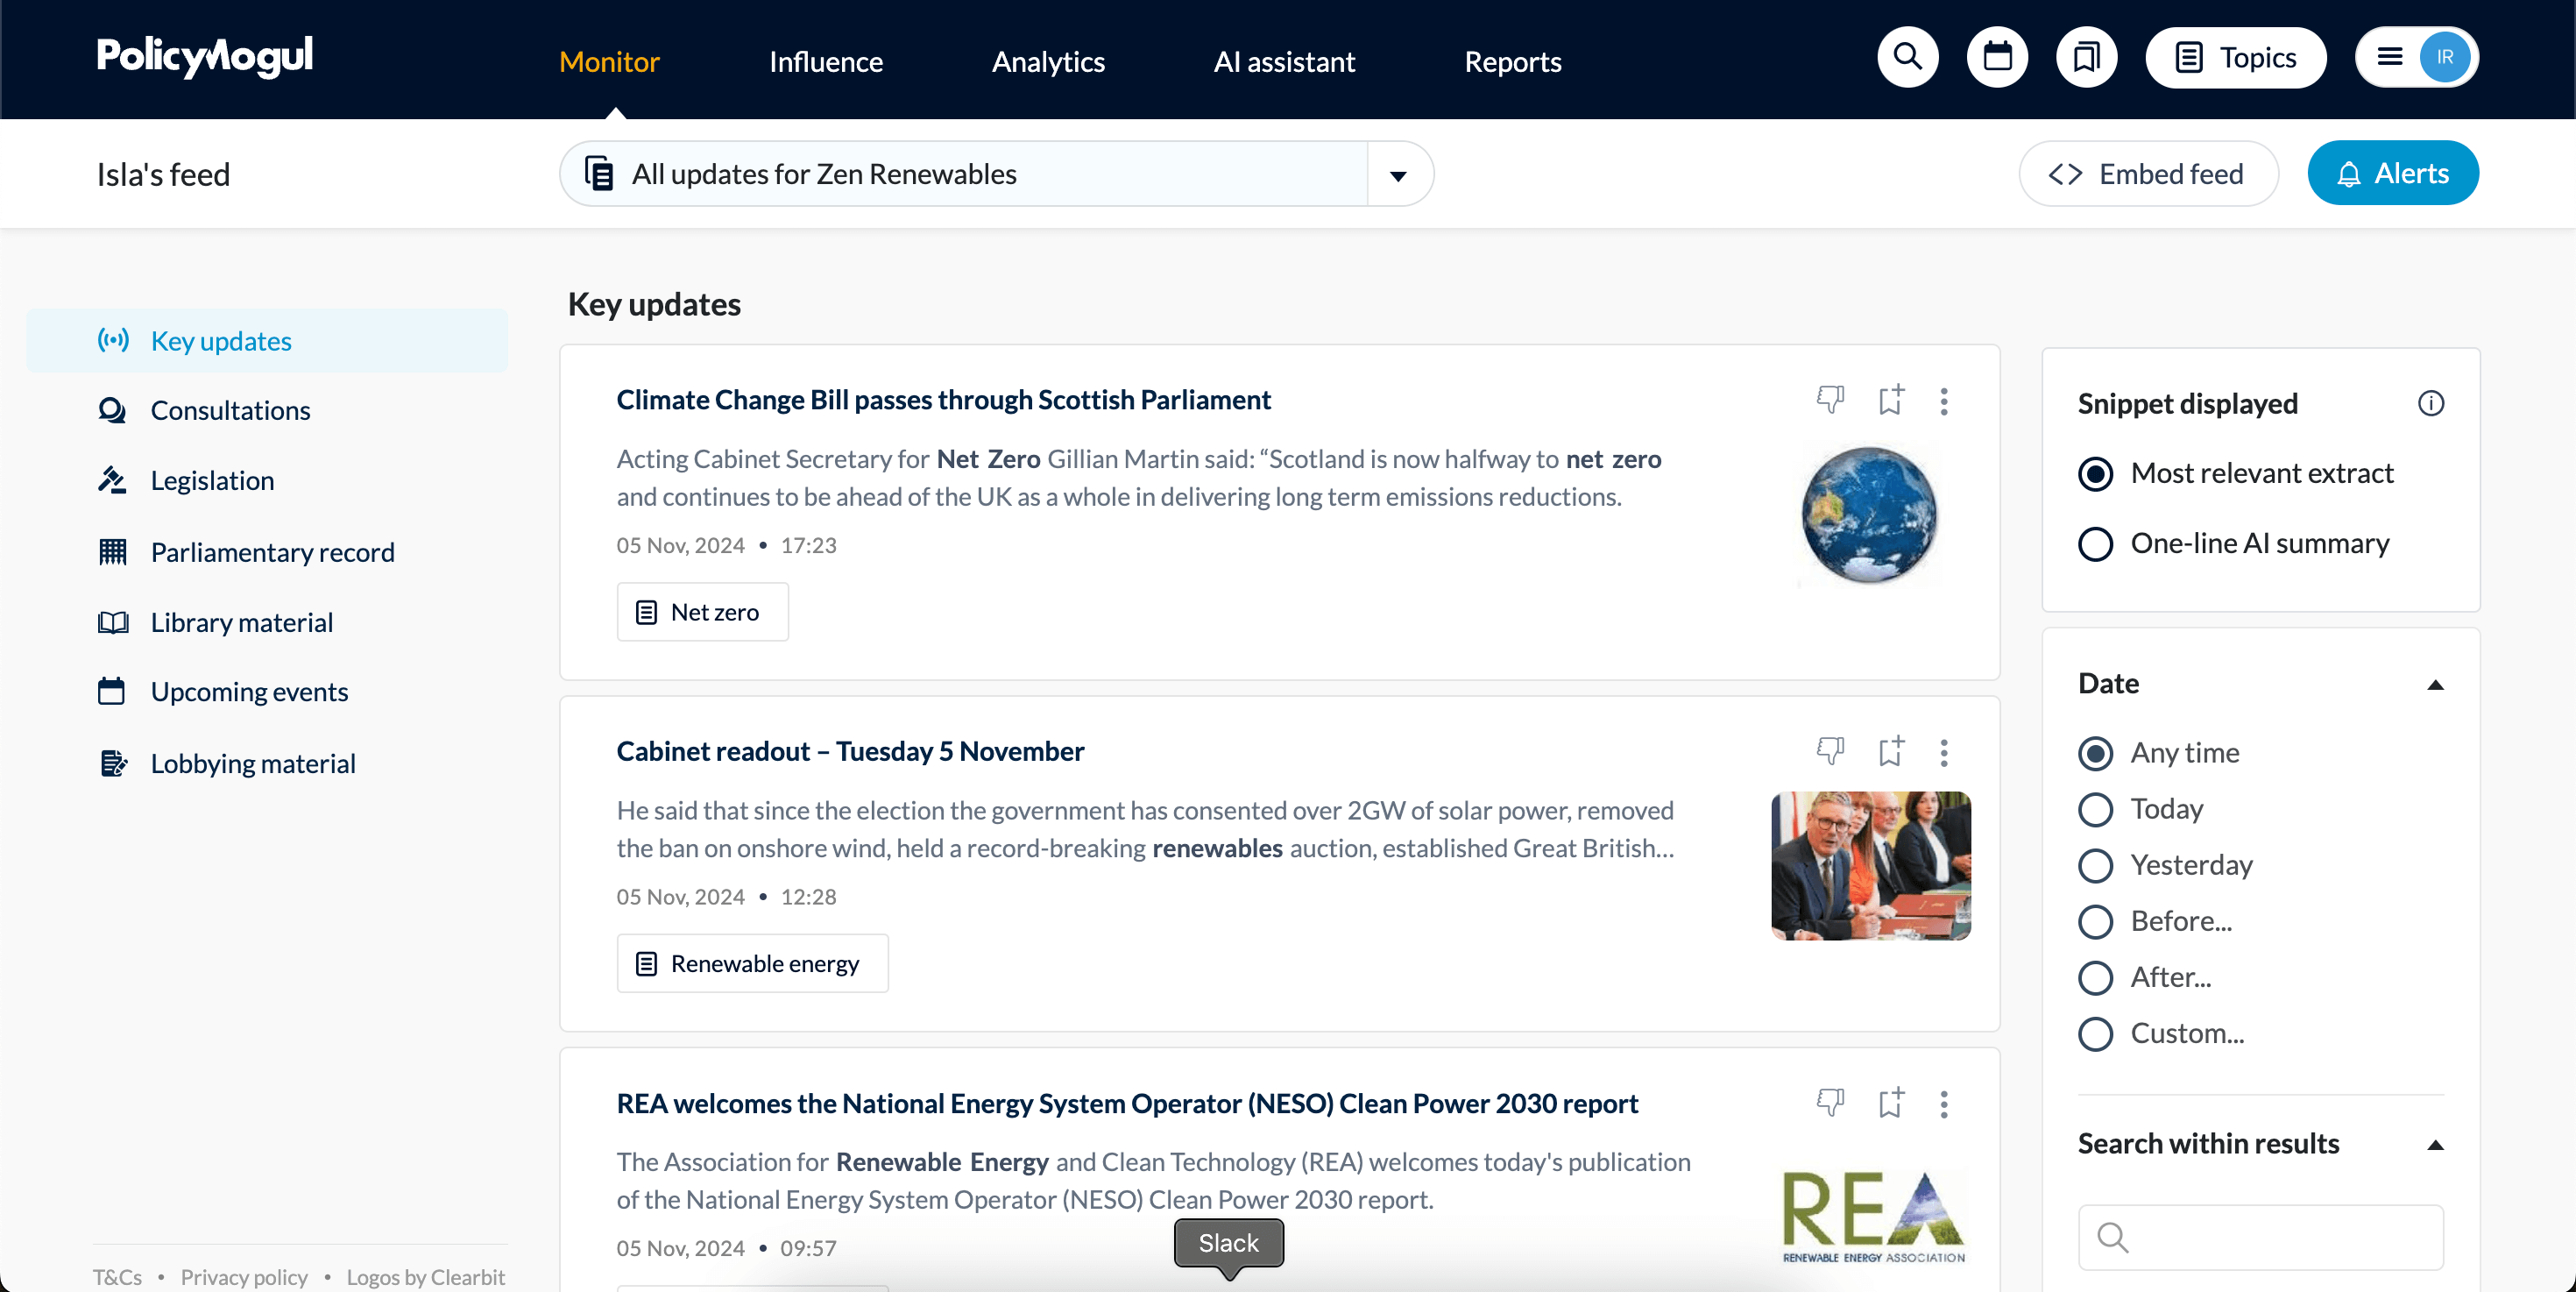Choose the Yesterday date filter
This screenshot has width=2576, height=1292.
(2096, 865)
